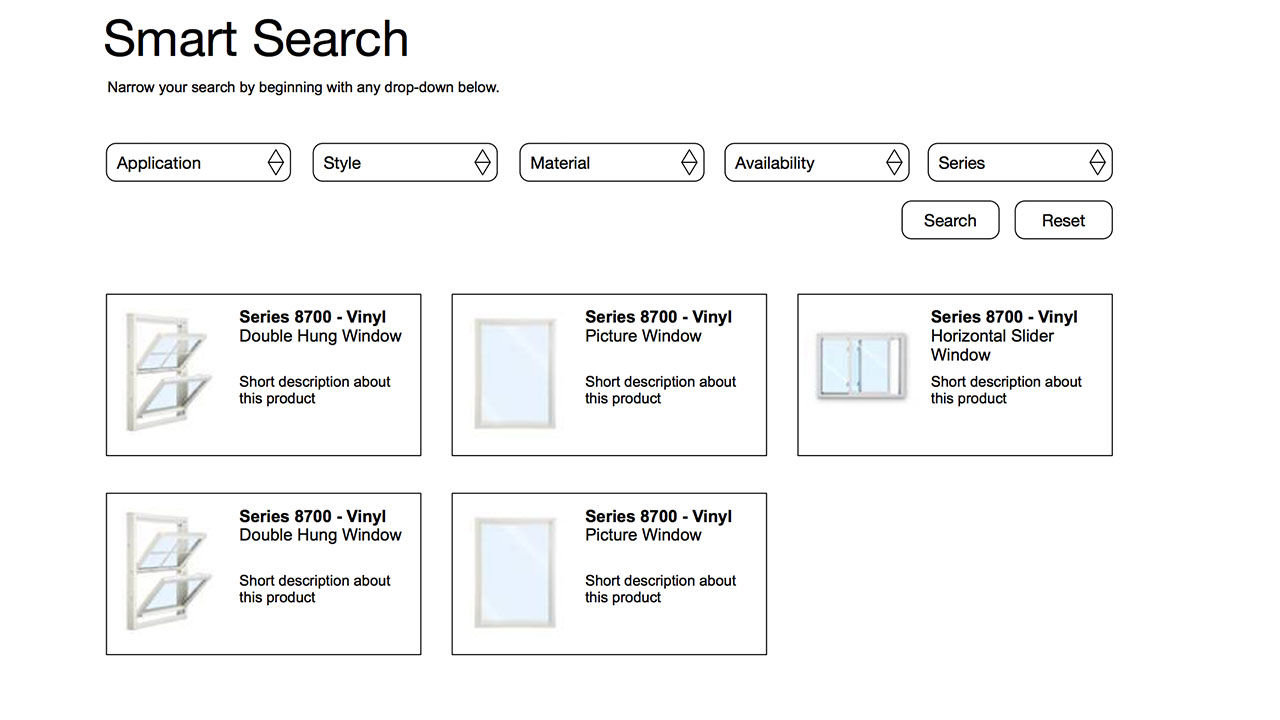
Task: Select the first Picture Window image
Action: 513,373
